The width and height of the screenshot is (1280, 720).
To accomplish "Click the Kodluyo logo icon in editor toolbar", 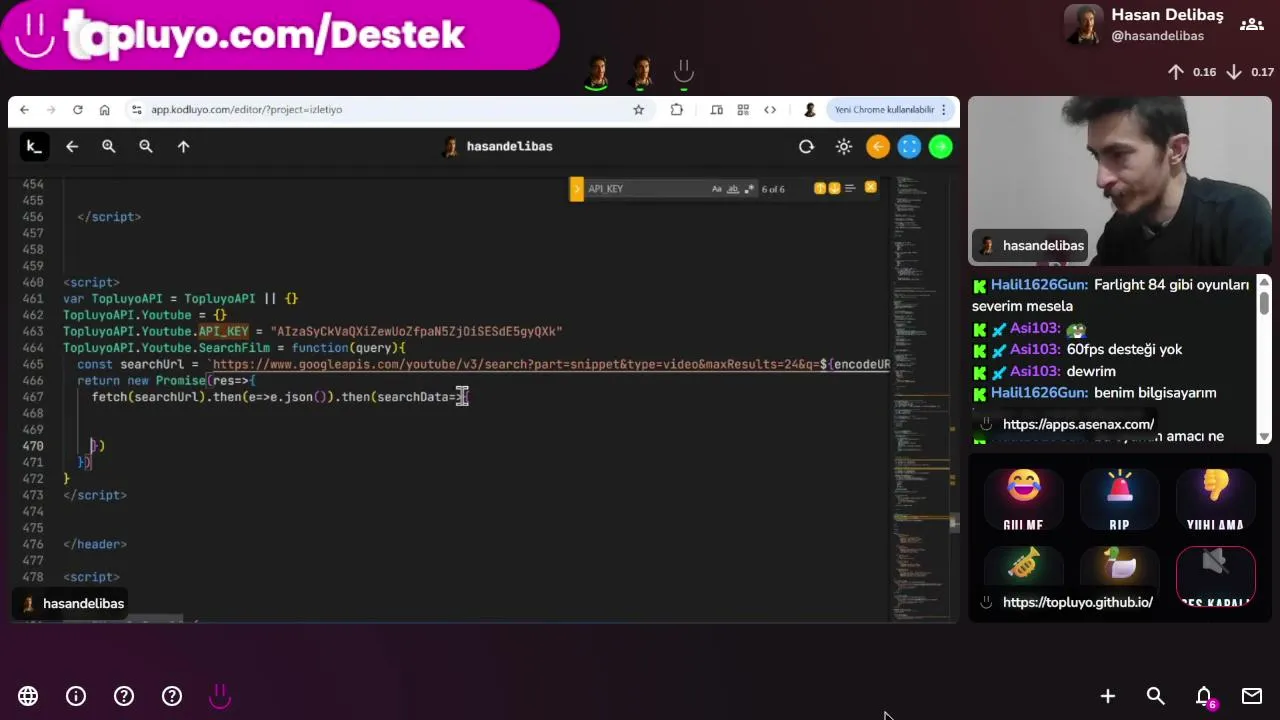I will (34, 147).
